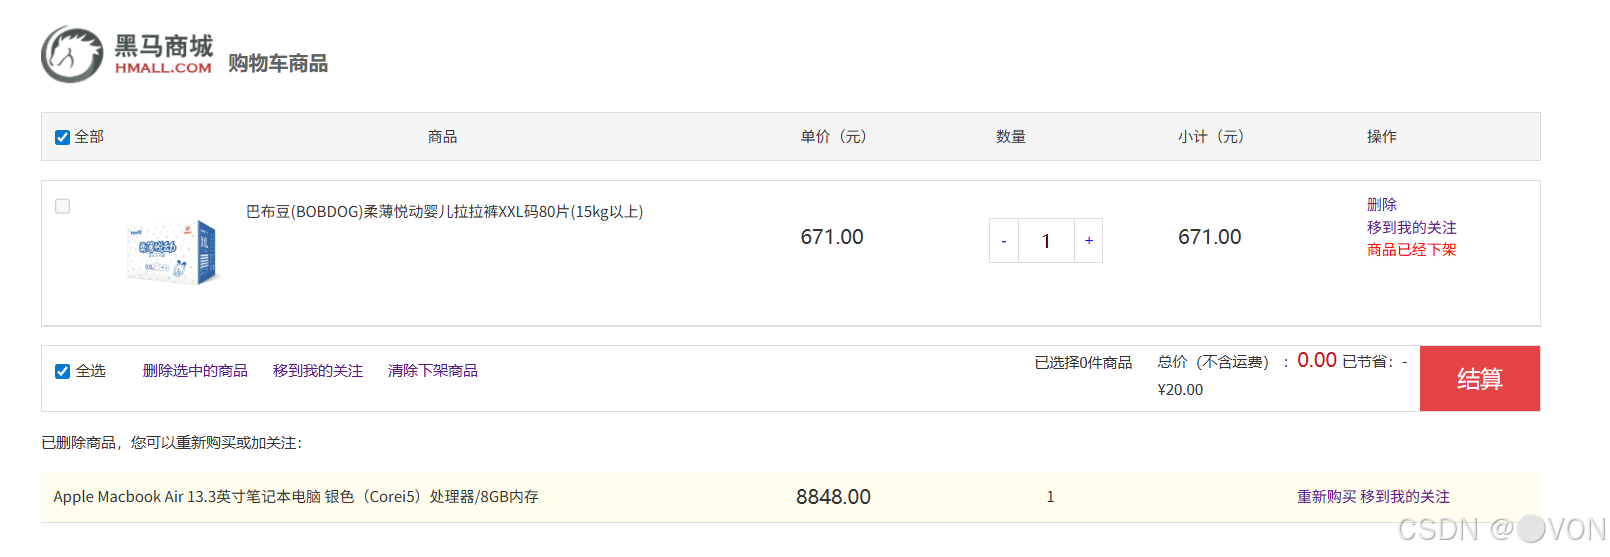Click 删除 link for the BOBDOG item
Image resolution: width=1610 pixels, height=557 pixels.
coord(1382,204)
